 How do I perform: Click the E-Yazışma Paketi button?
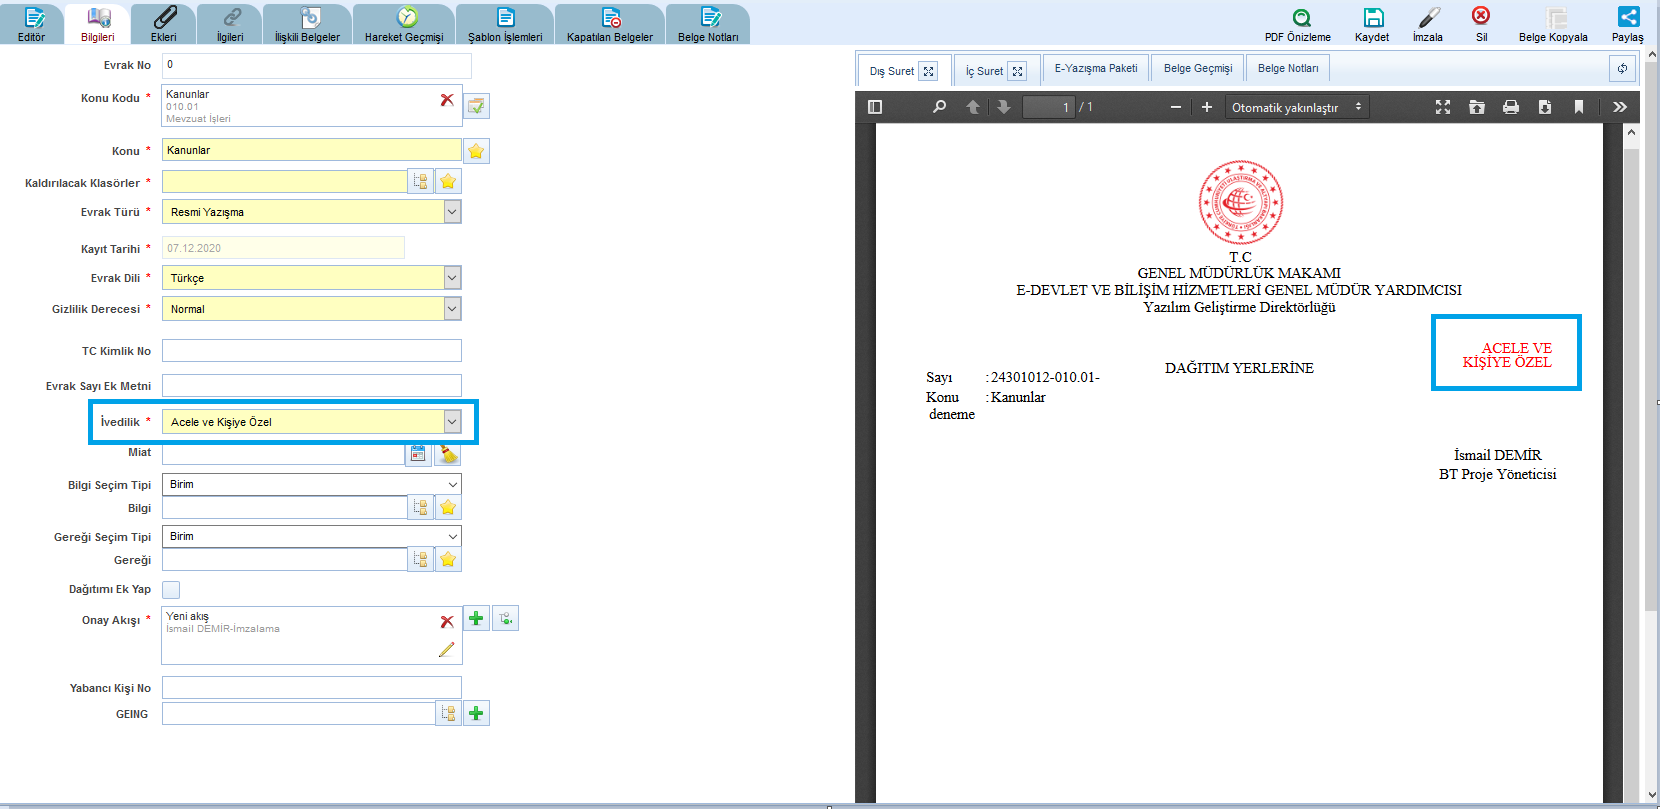(x=1096, y=69)
